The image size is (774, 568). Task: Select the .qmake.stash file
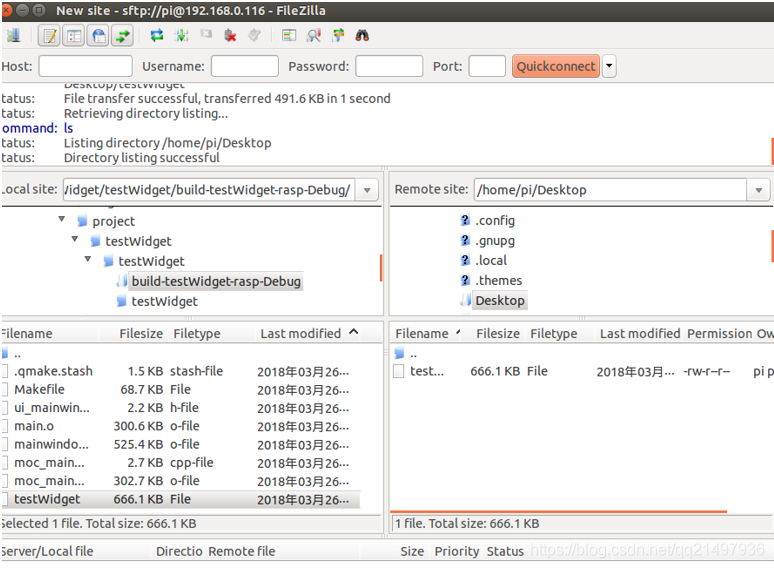pos(181,371)
